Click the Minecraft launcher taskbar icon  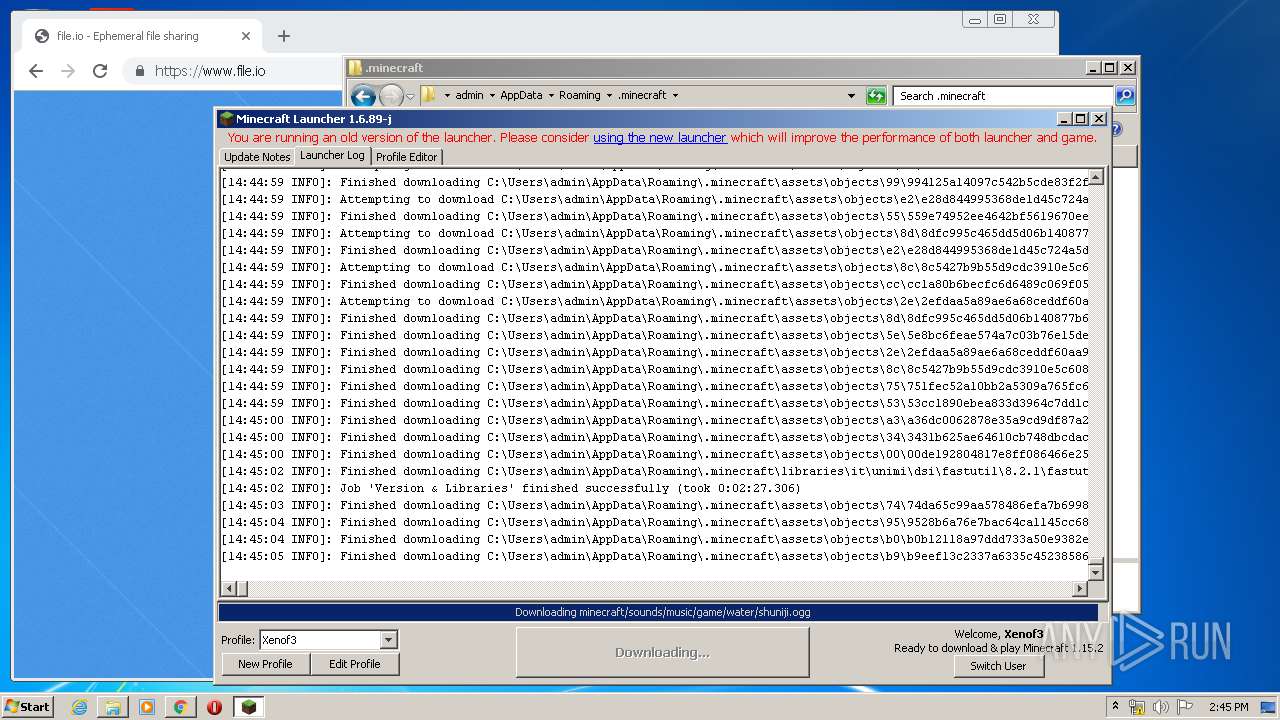pyautogui.click(x=248, y=707)
